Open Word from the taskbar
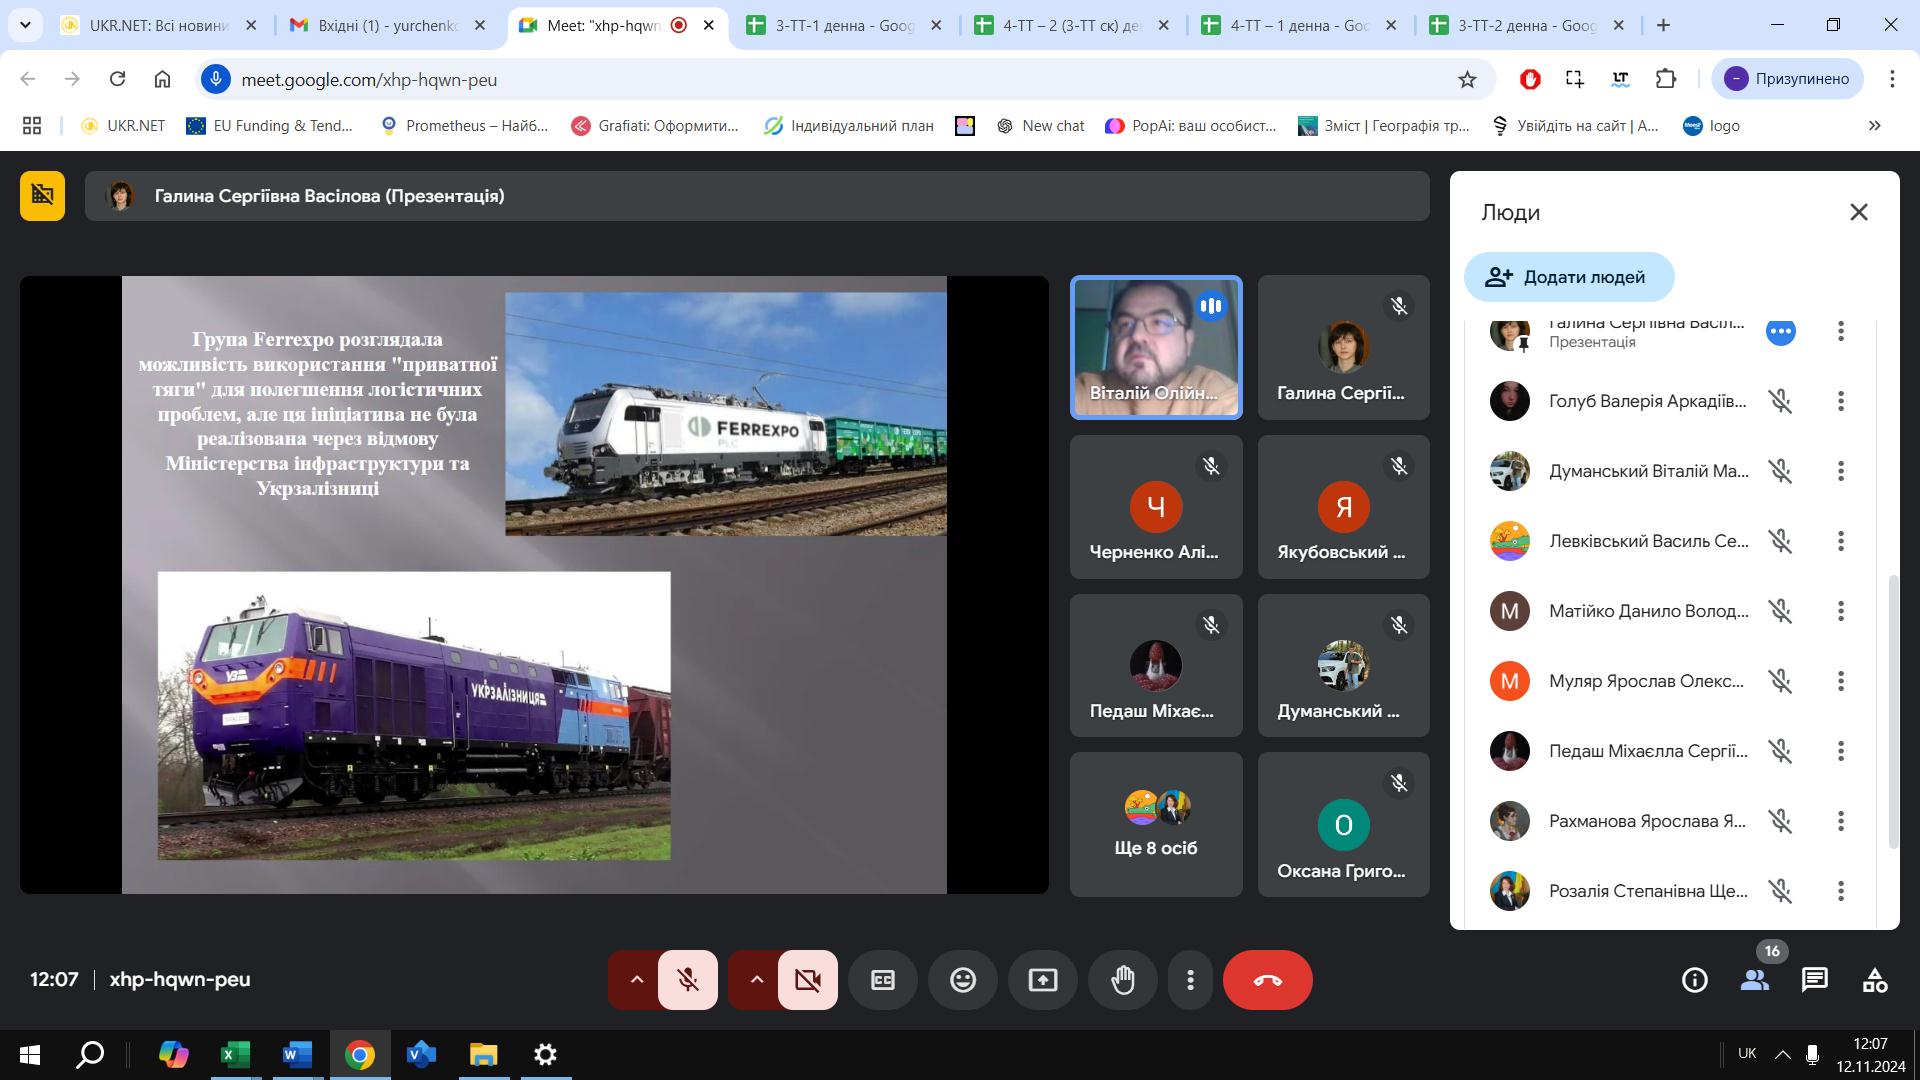 297,1054
